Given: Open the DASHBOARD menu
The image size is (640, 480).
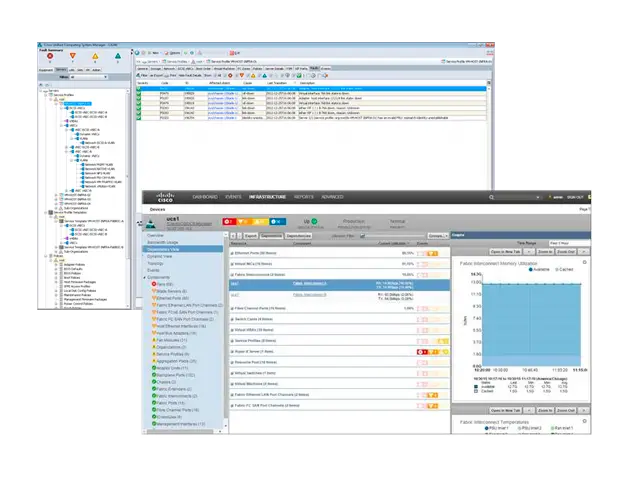Looking at the screenshot, I should click(206, 199).
